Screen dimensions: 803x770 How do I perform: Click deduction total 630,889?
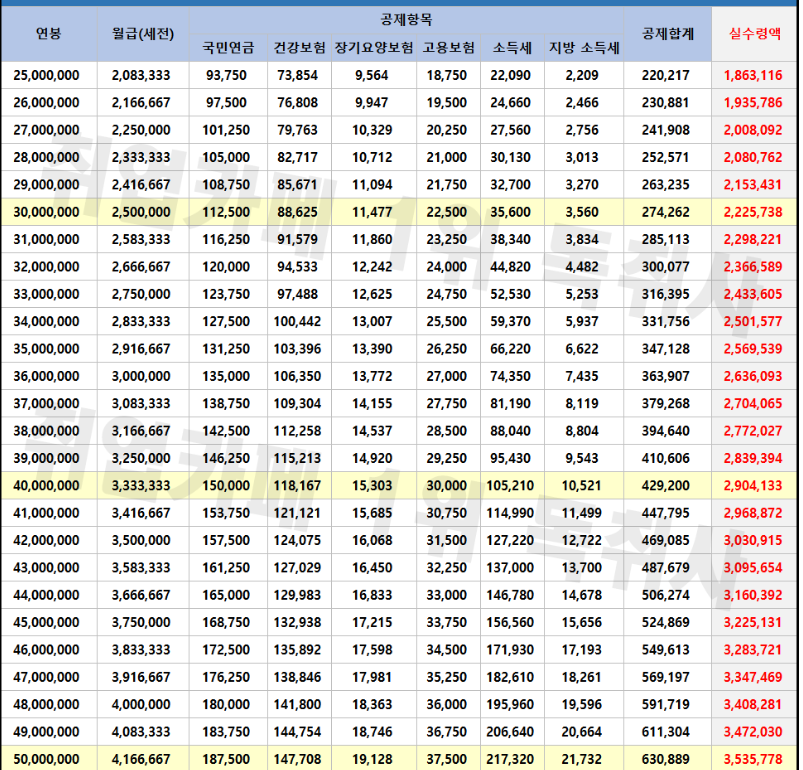tap(666, 760)
